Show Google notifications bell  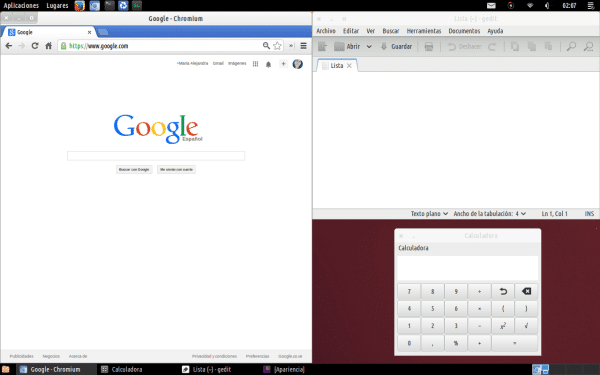tap(268, 64)
